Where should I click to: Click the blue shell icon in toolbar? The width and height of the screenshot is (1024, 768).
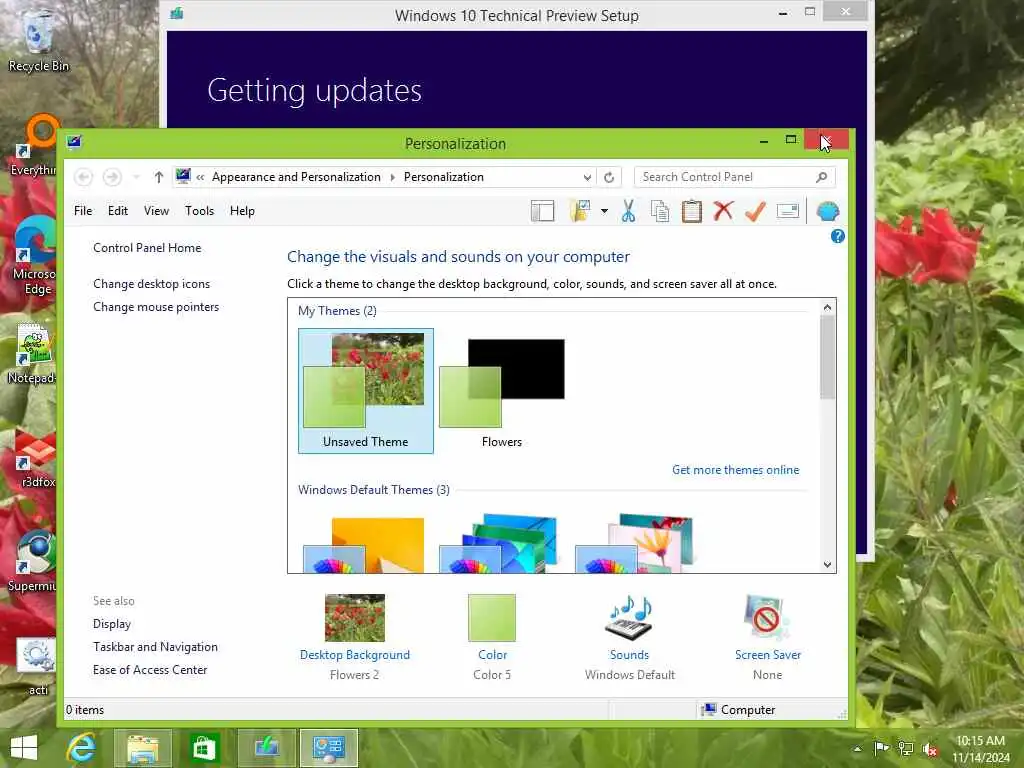pyautogui.click(x=827, y=212)
